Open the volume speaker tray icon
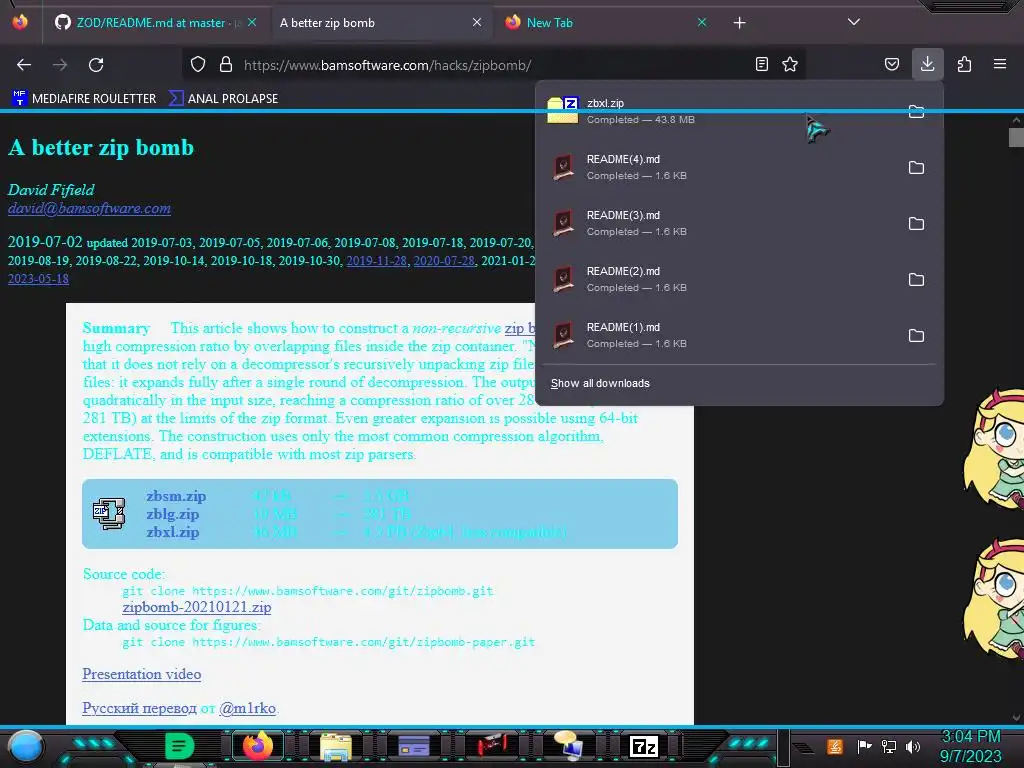 click(913, 746)
